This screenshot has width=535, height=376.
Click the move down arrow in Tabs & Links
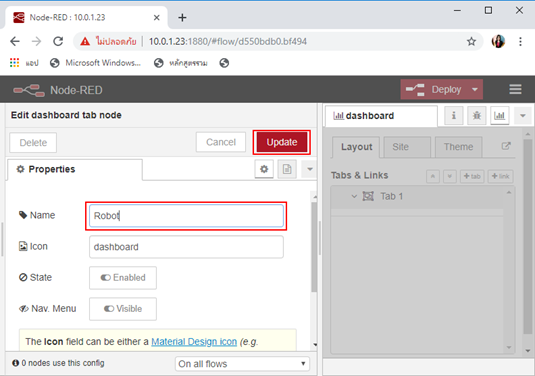click(450, 176)
